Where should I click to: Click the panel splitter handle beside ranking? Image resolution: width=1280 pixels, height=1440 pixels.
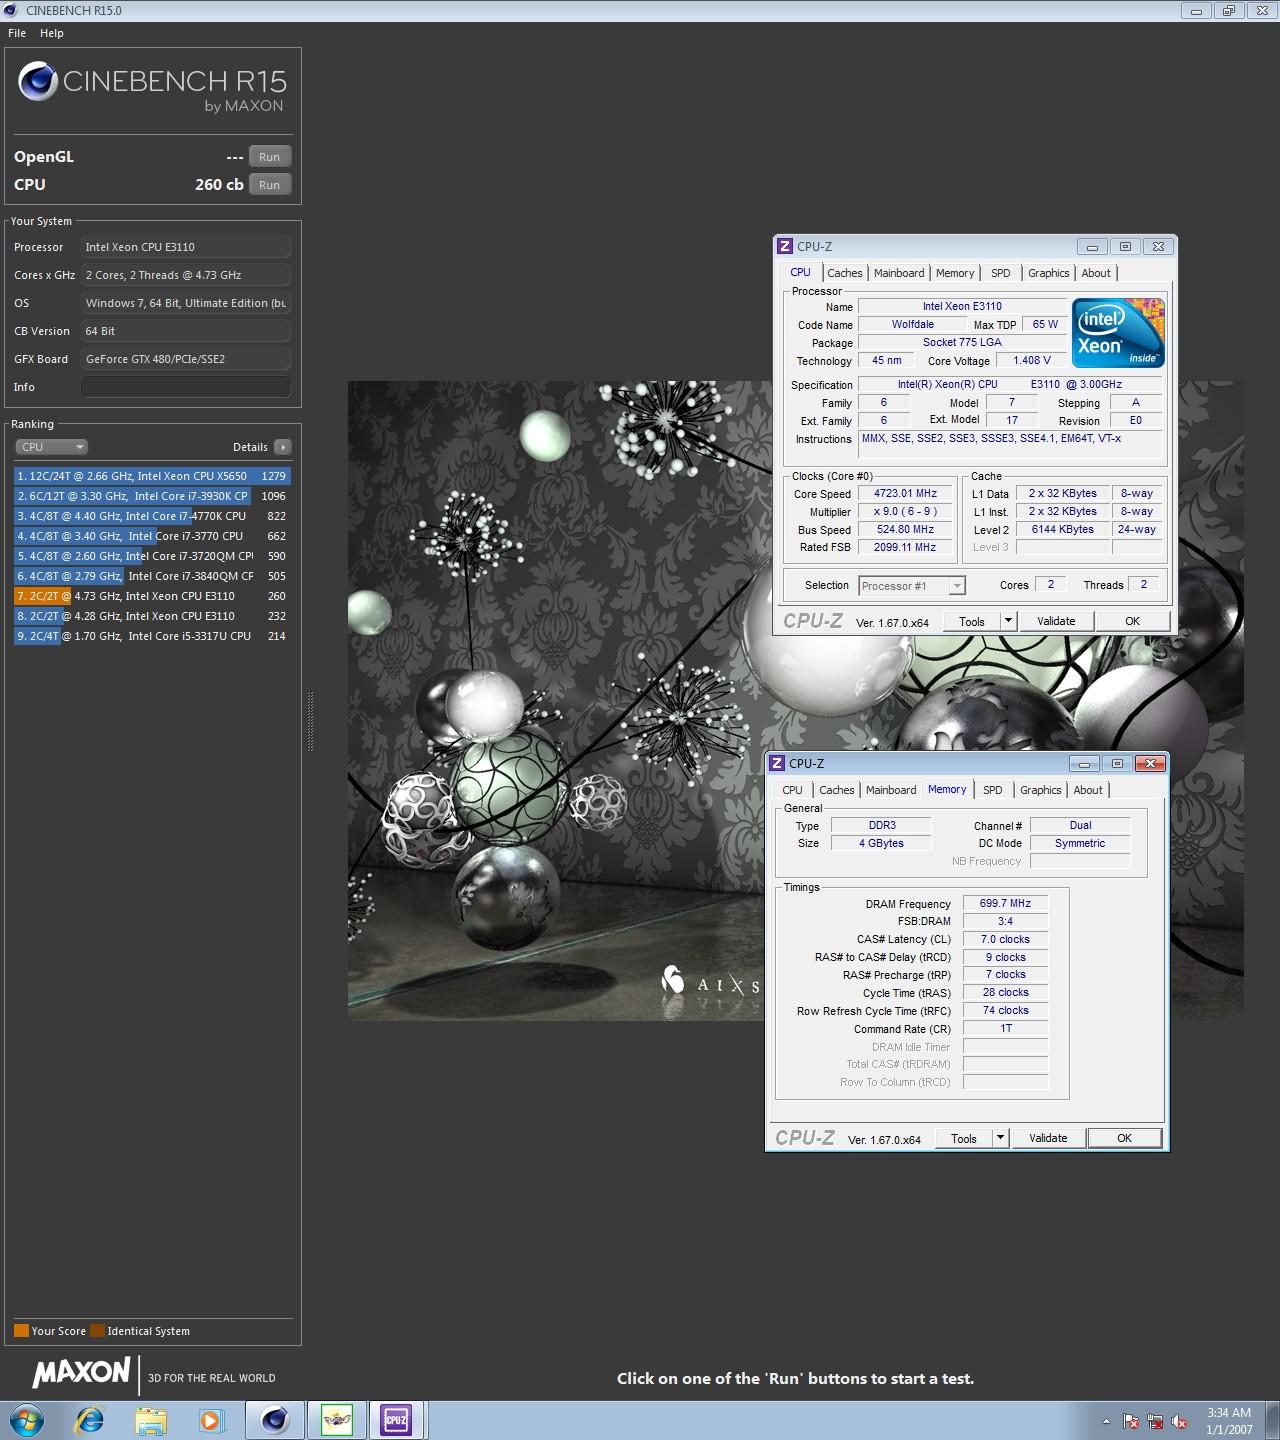click(310, 721)
